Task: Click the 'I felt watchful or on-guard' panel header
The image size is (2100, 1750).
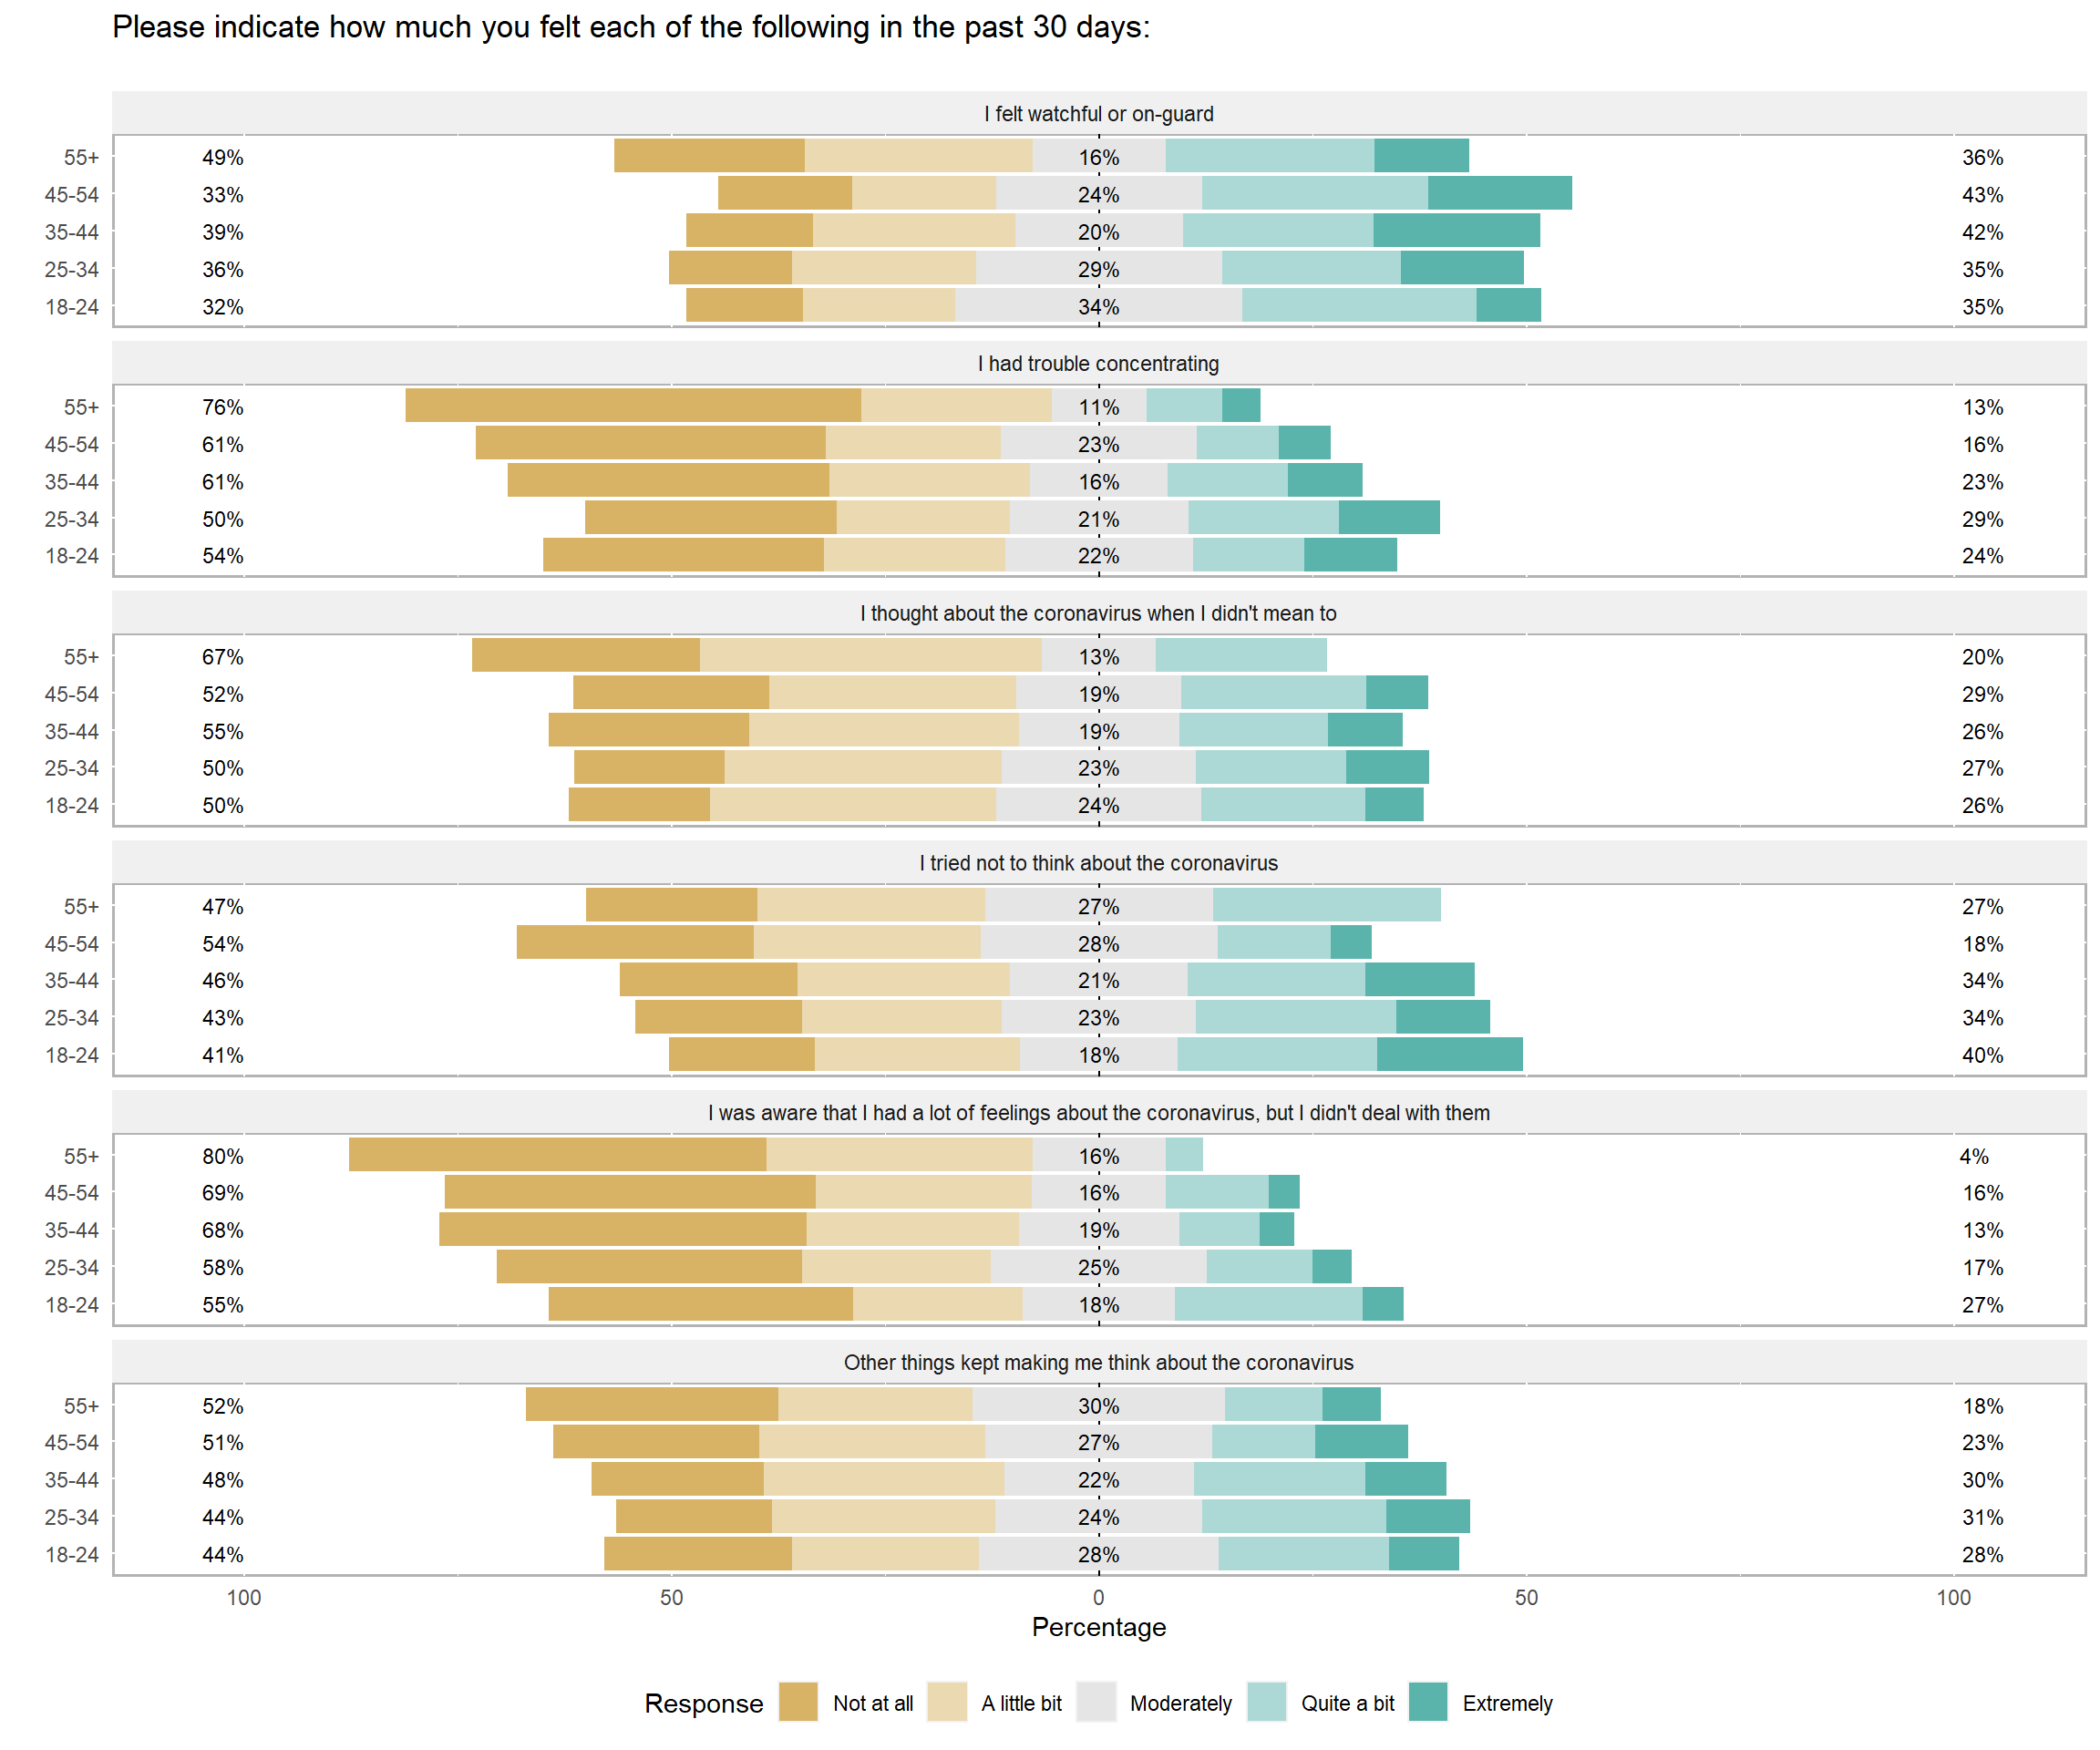Action: pos(1098,114)
